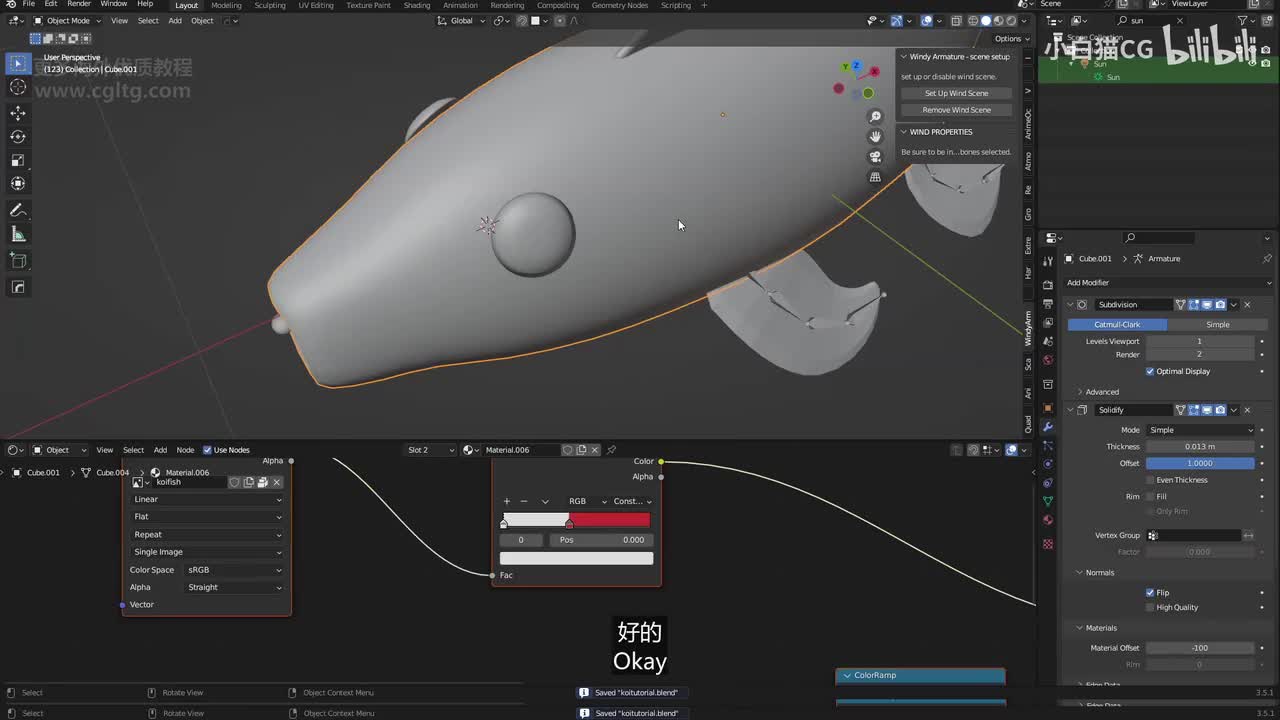
Task: Select the Move tool
Action: coord(18,113)
